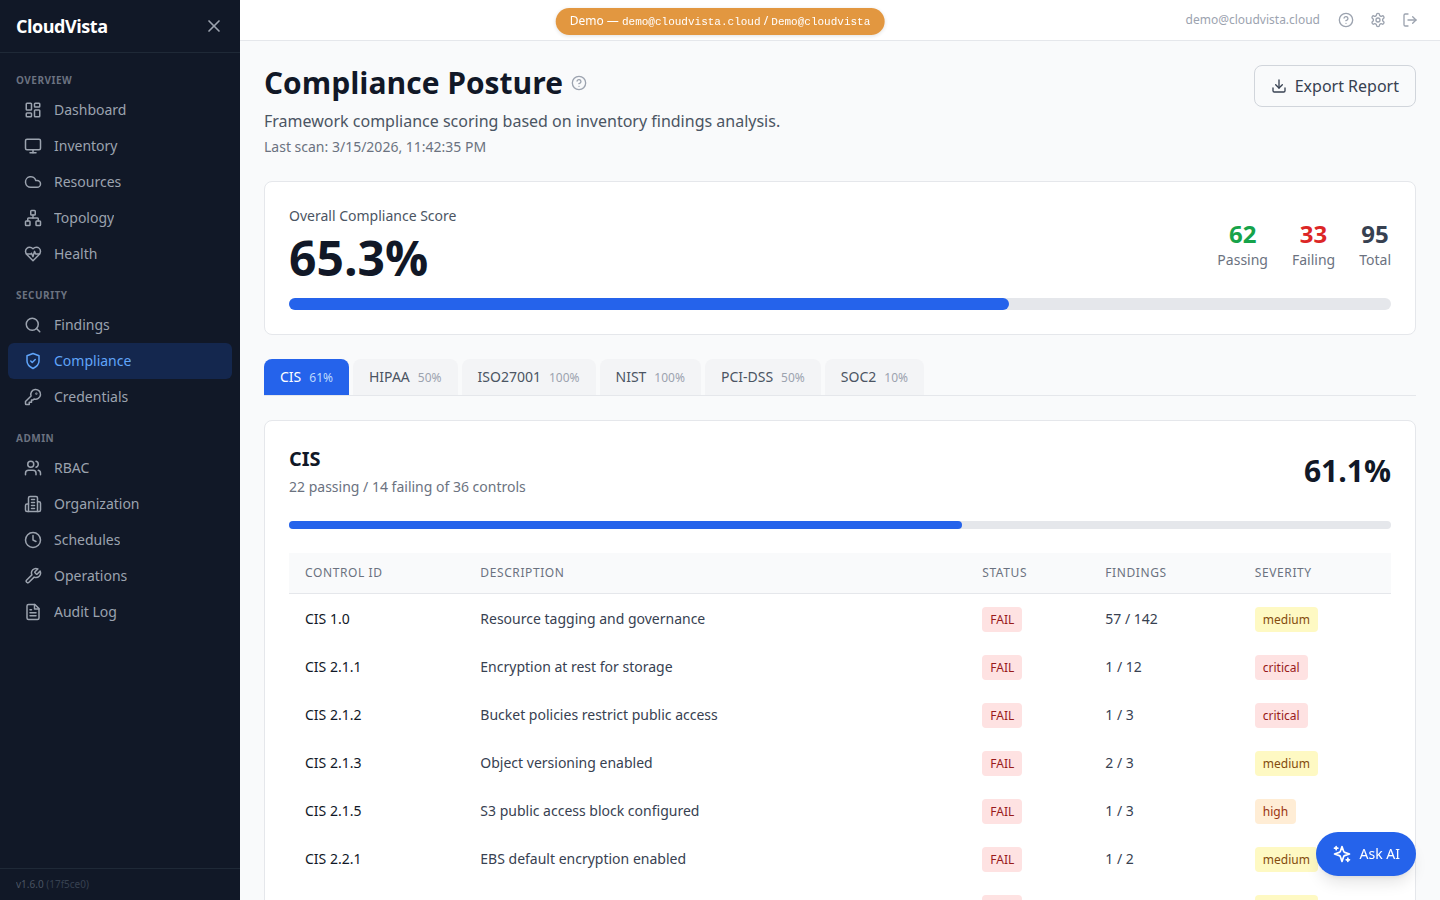
Task: Open the Ask AI assistant
Action: [x=1365, y=854]
